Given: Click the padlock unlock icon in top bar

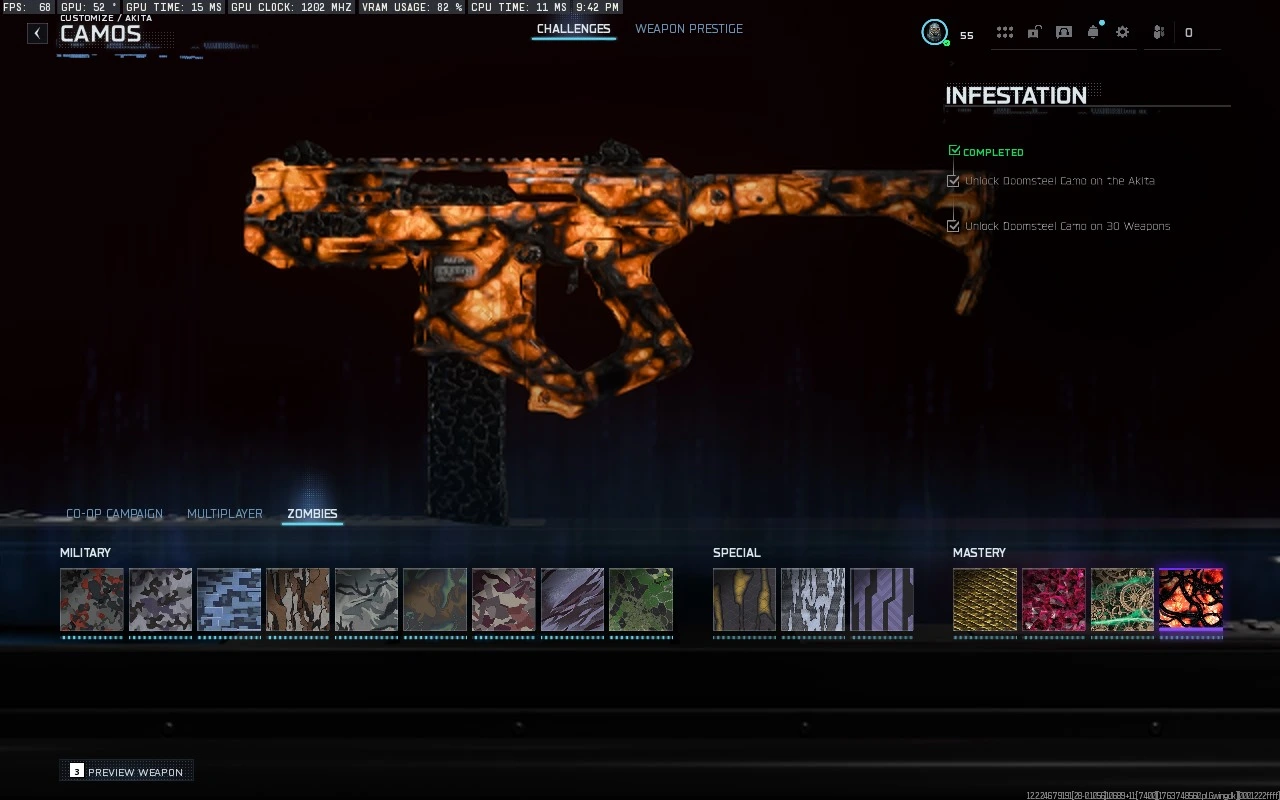Looking at the screenshot, I should coord(1033,32).
